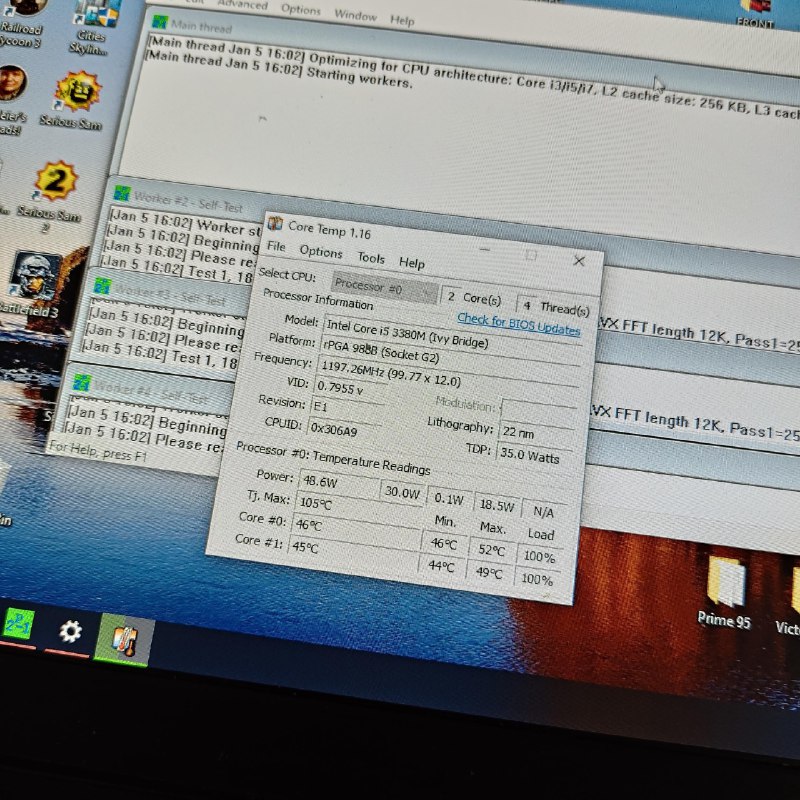Click the Model field Intel Core i5 3380M

[452, 336]
